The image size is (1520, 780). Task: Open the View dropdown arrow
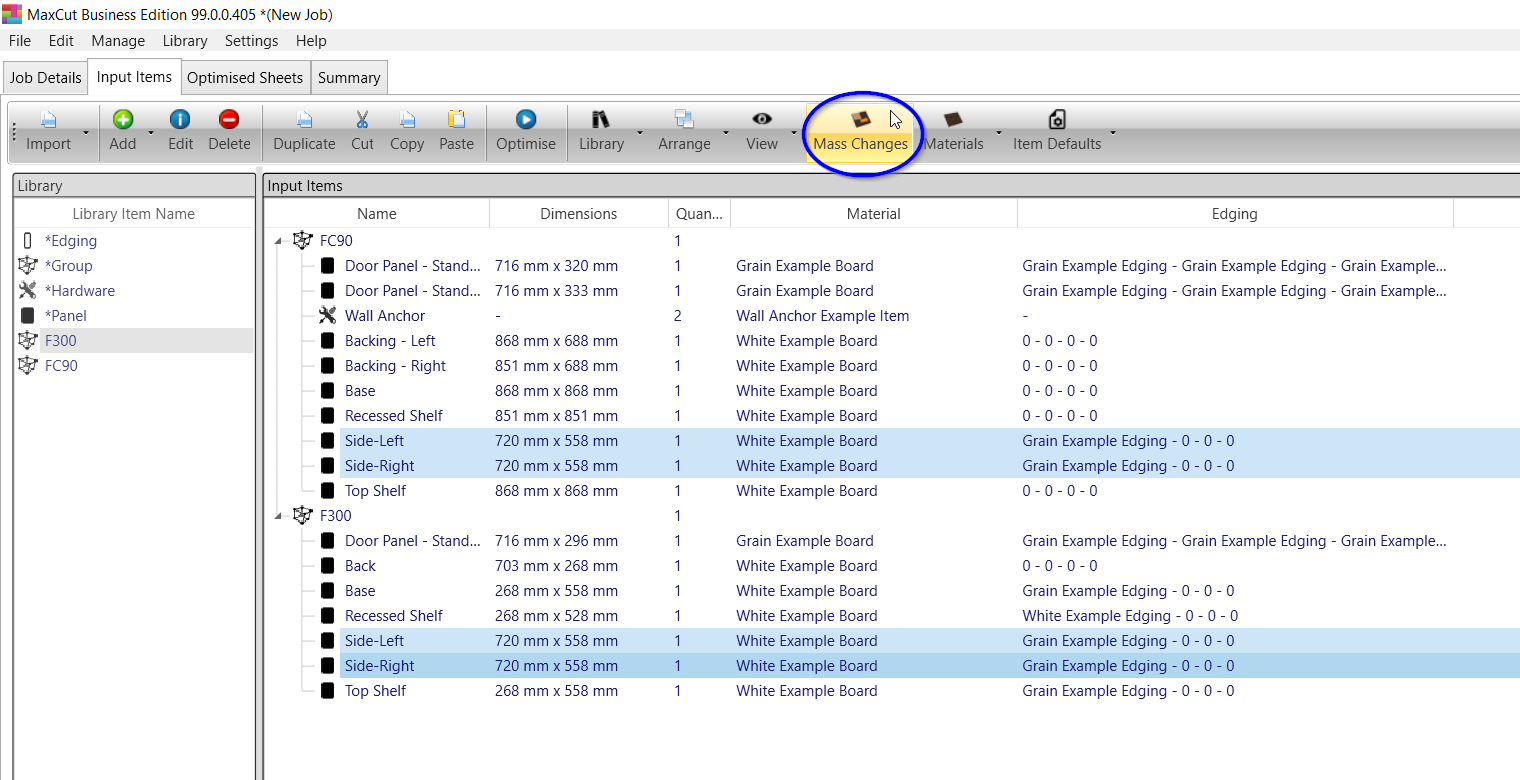point(794,133)
